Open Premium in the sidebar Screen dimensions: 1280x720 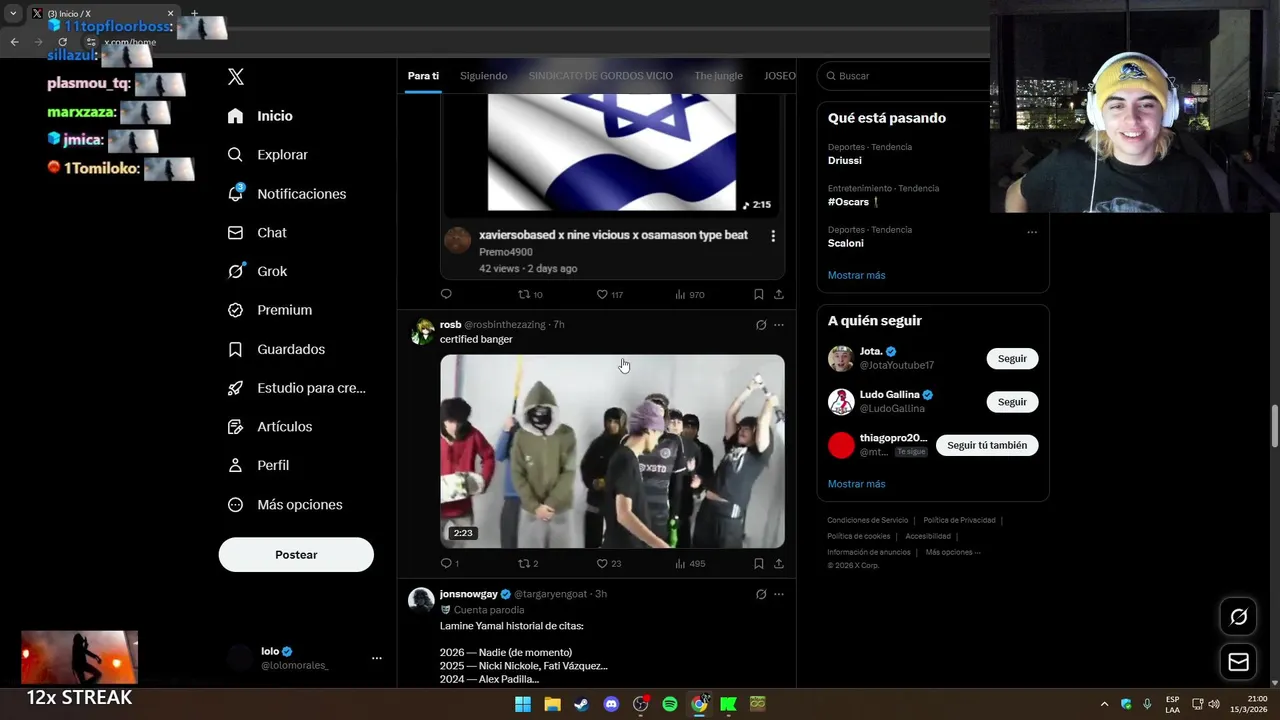269,310
